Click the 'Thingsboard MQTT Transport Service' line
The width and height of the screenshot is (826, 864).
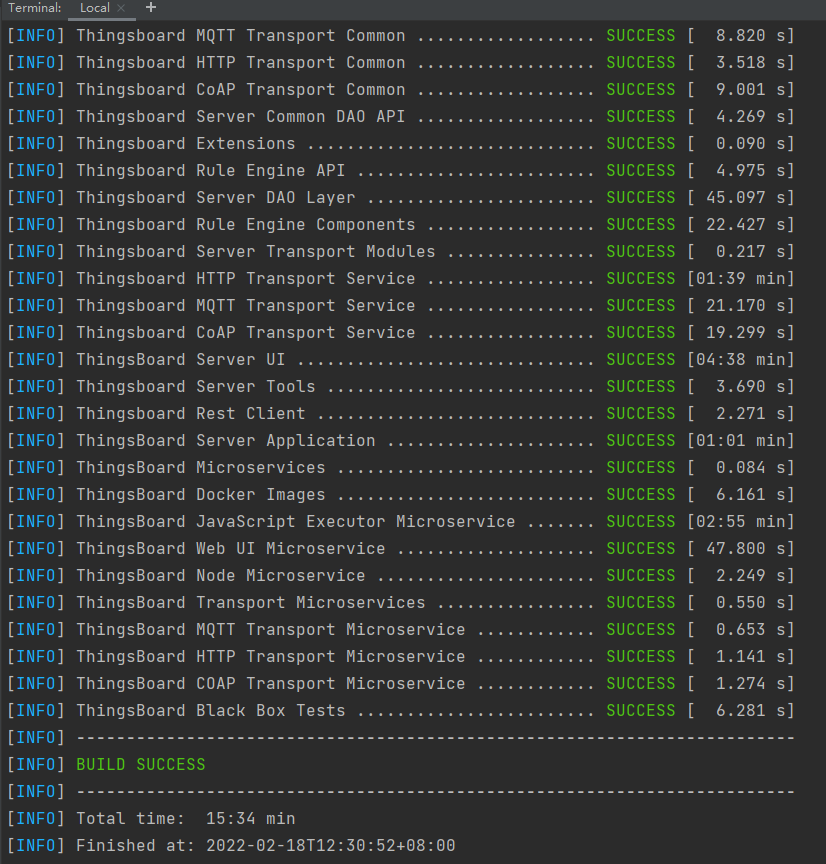point(401,306)
